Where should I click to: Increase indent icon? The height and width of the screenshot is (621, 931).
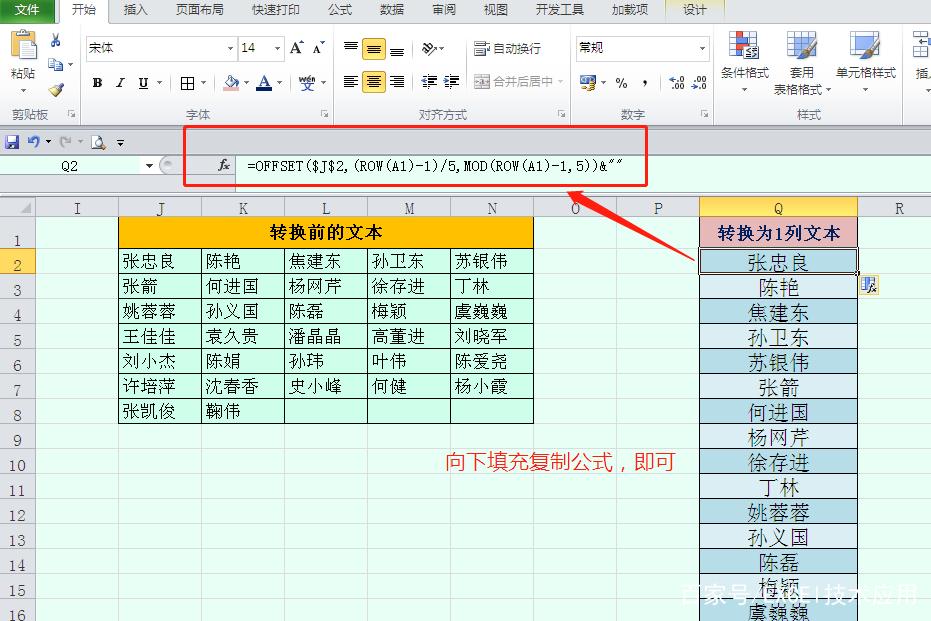451,82
